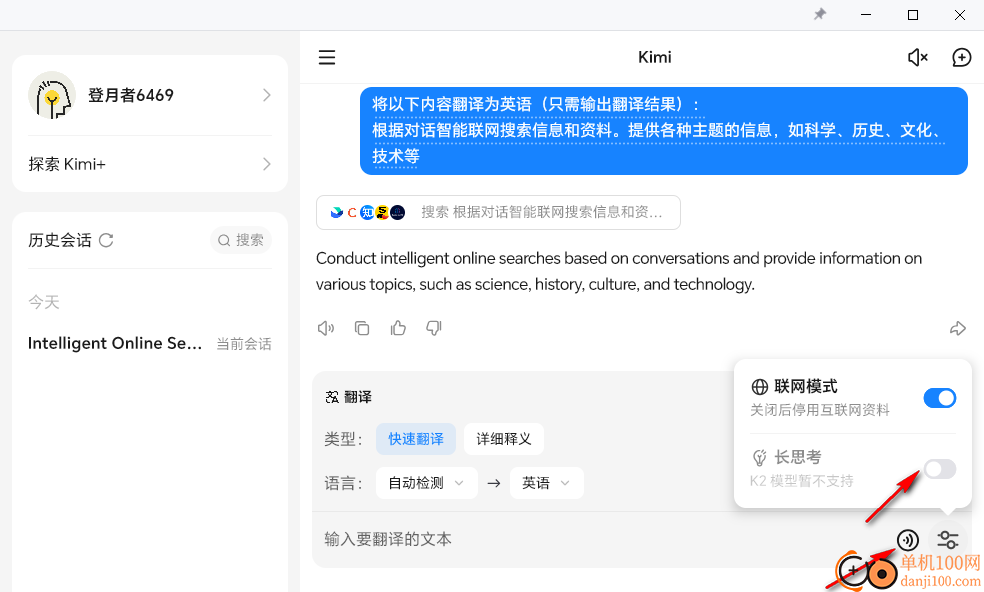Click the Kimi title in header
The image size is (984, 592).
(x=655, y=57)
